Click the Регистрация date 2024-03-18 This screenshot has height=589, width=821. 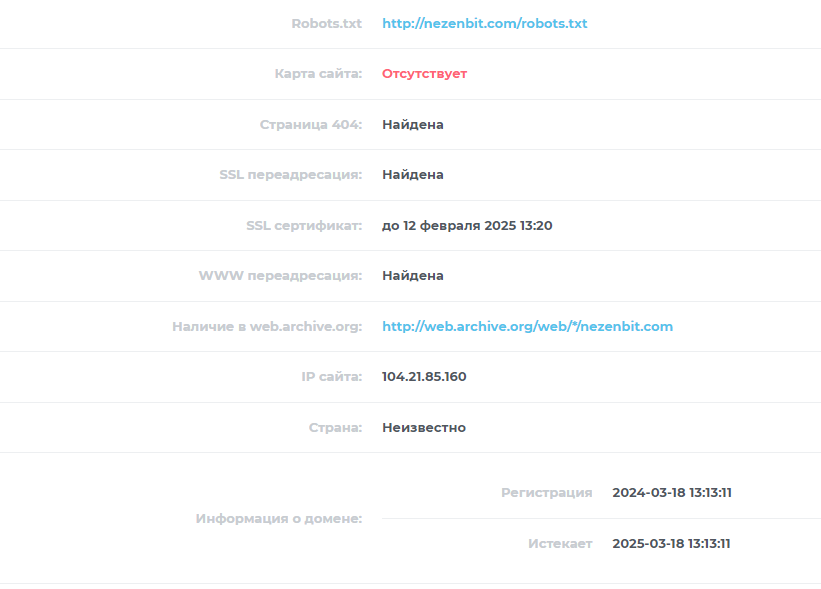coord(672,493)
